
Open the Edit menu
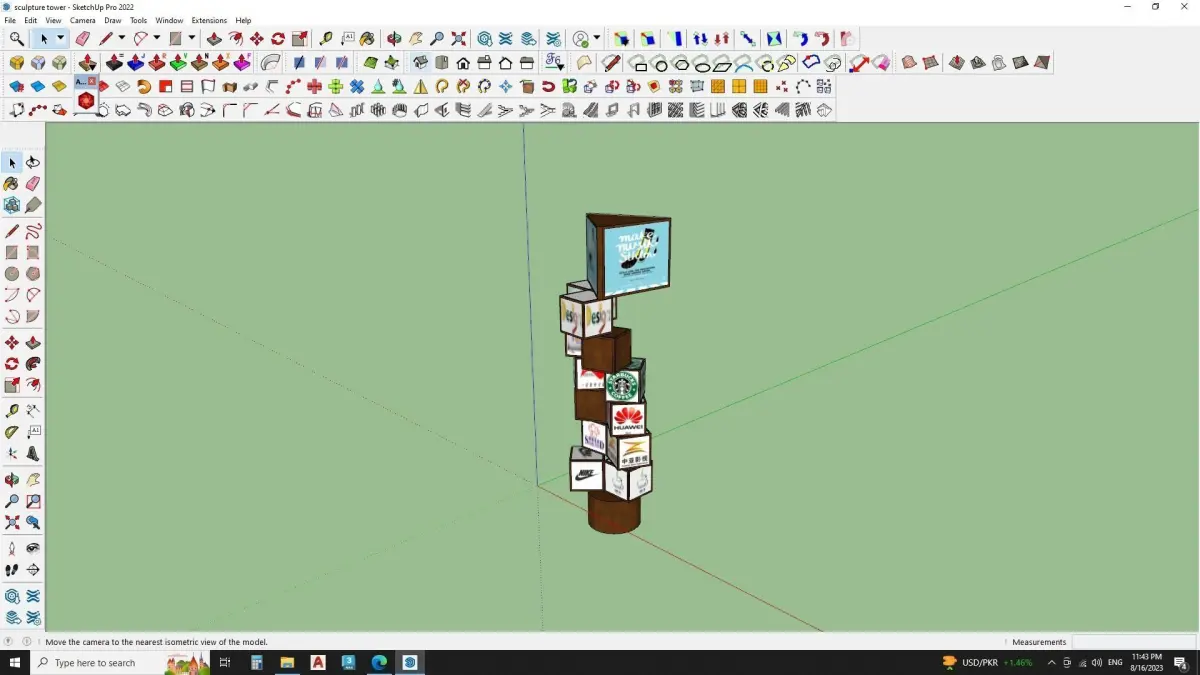click(31, 20)
